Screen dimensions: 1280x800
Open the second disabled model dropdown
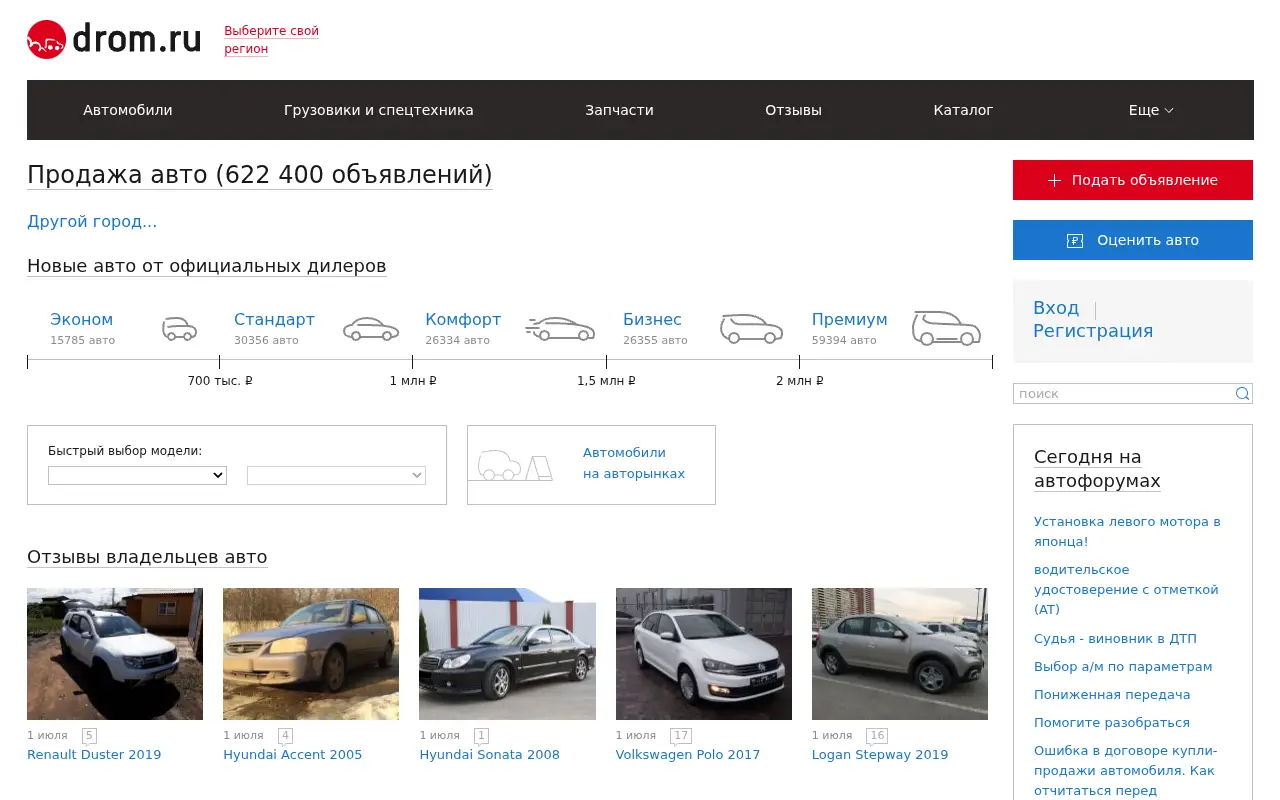point(336,476)
